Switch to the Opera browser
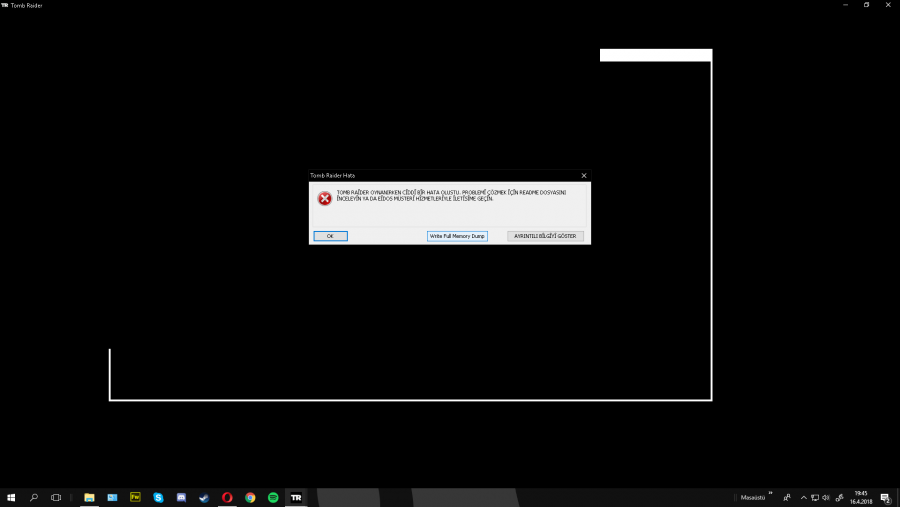This screenshot has width=900, height=507. tap(227, 497)
